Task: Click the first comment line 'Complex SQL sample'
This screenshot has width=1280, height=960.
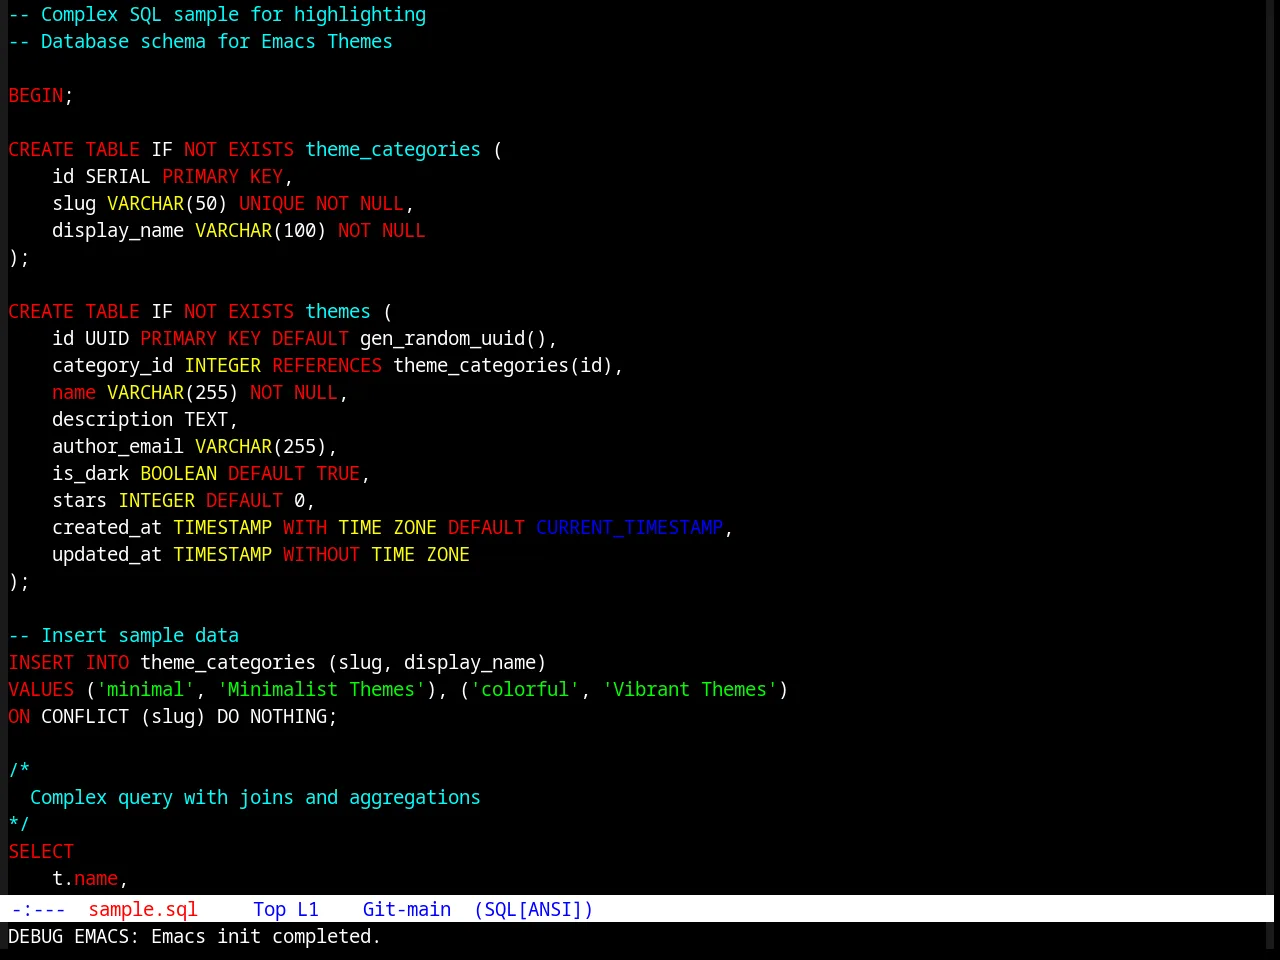Action: click(x=217, y=14)
